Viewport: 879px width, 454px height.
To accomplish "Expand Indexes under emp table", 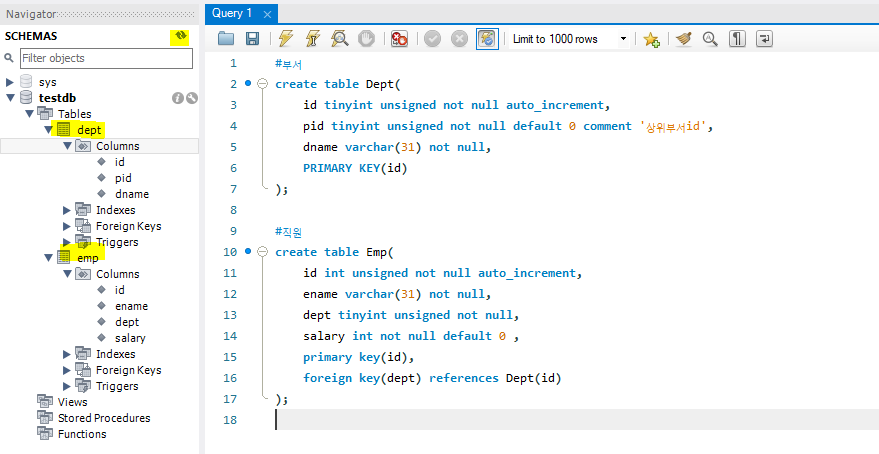I will tap(67, 354).
